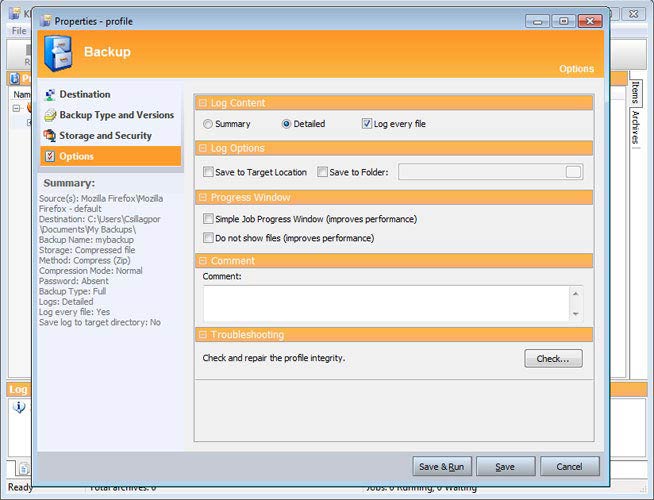Enable Save to Target Location

coord(208,172)
